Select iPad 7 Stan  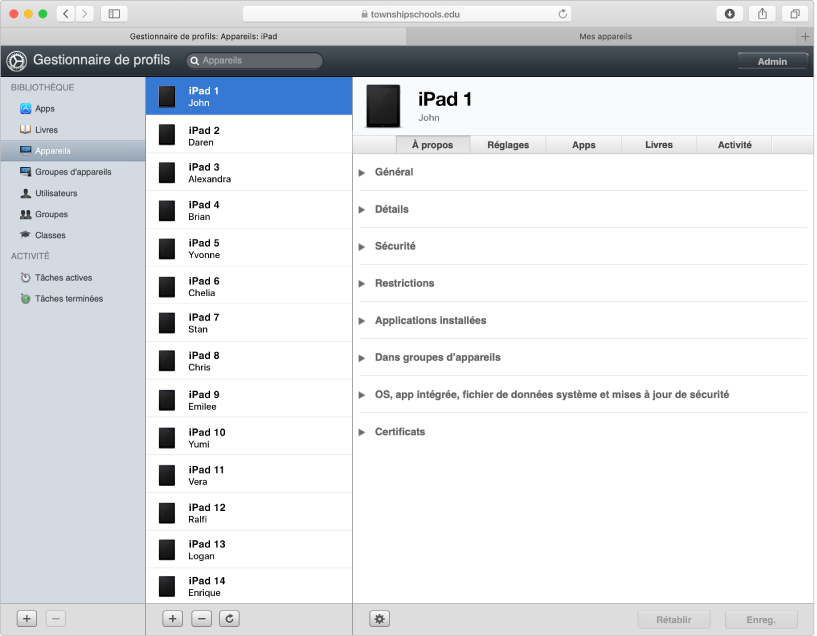(x=249, y=323)
